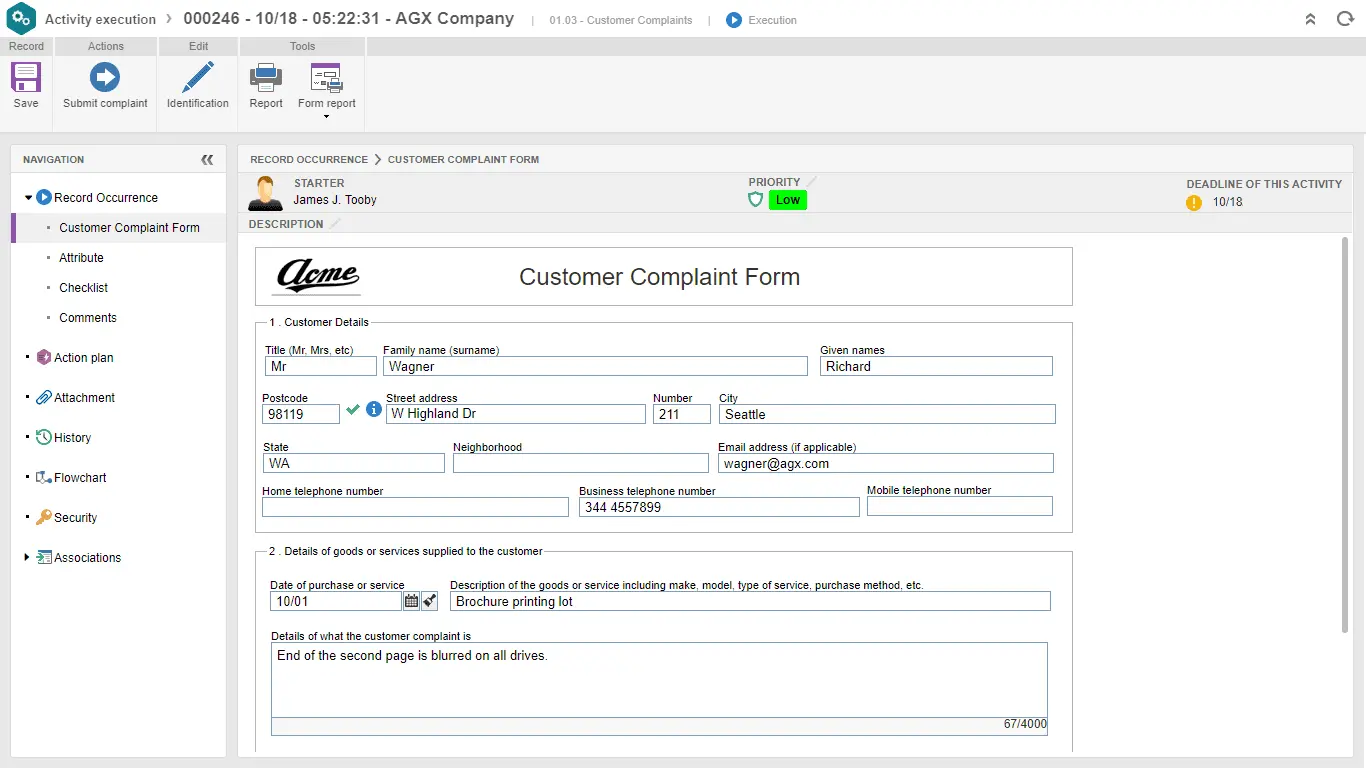Clear purchase date with brush icon
Viewport: 1366px width, 768px height.
pyautogui.click(x=430, y=601)
